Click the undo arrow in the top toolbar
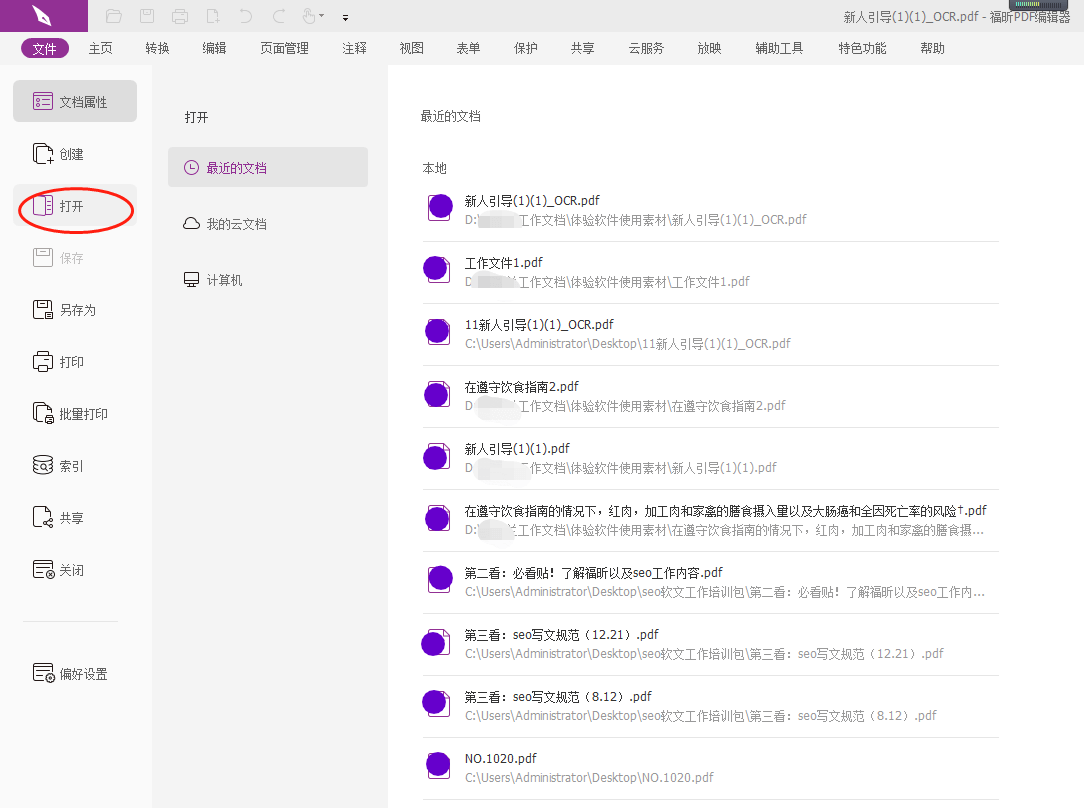 [x=246, y=16]
